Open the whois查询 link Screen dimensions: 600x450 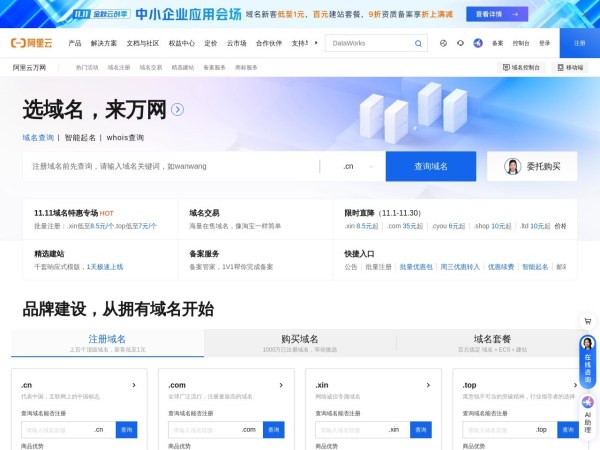point(128,137)
